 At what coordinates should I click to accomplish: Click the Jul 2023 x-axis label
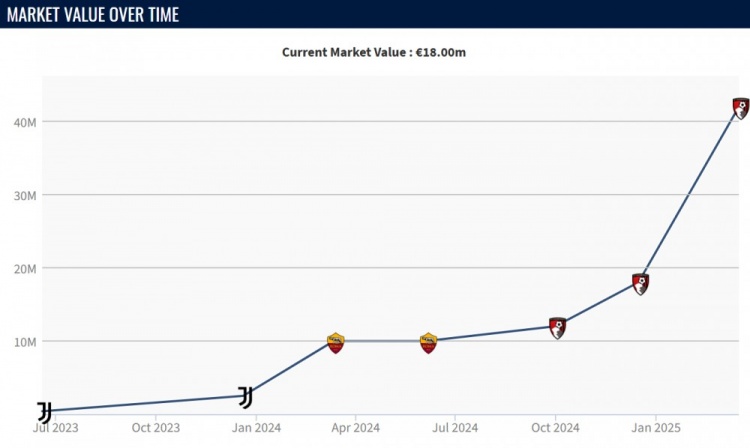55,427
